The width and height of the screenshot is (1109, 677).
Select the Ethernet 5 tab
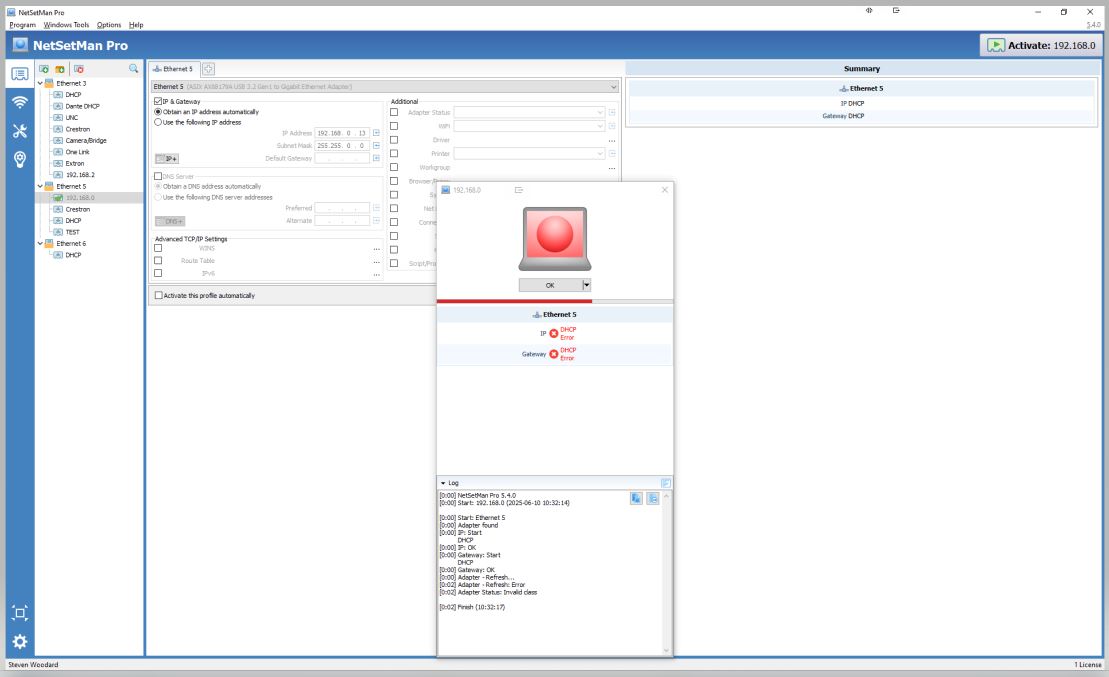(x=173, y=69)
